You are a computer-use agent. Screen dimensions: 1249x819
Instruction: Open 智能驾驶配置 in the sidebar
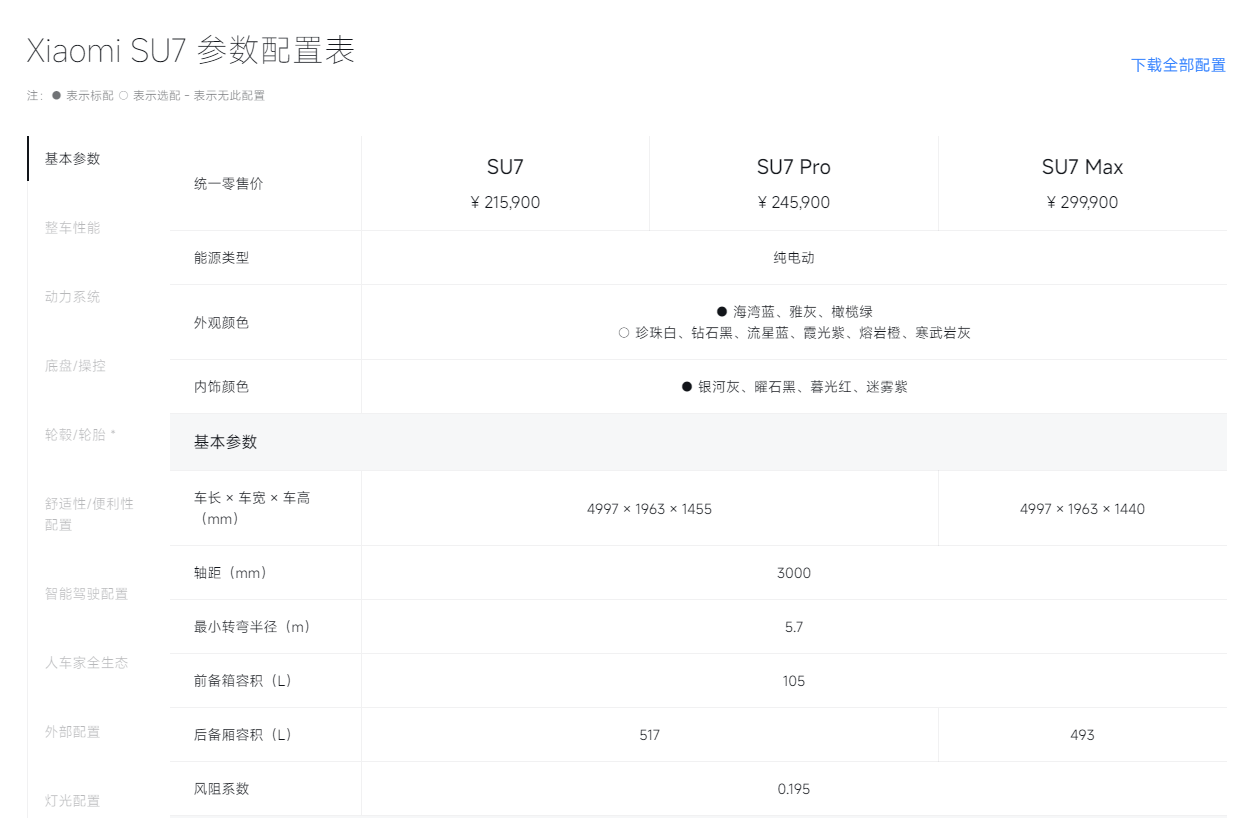tap(87, 594)
